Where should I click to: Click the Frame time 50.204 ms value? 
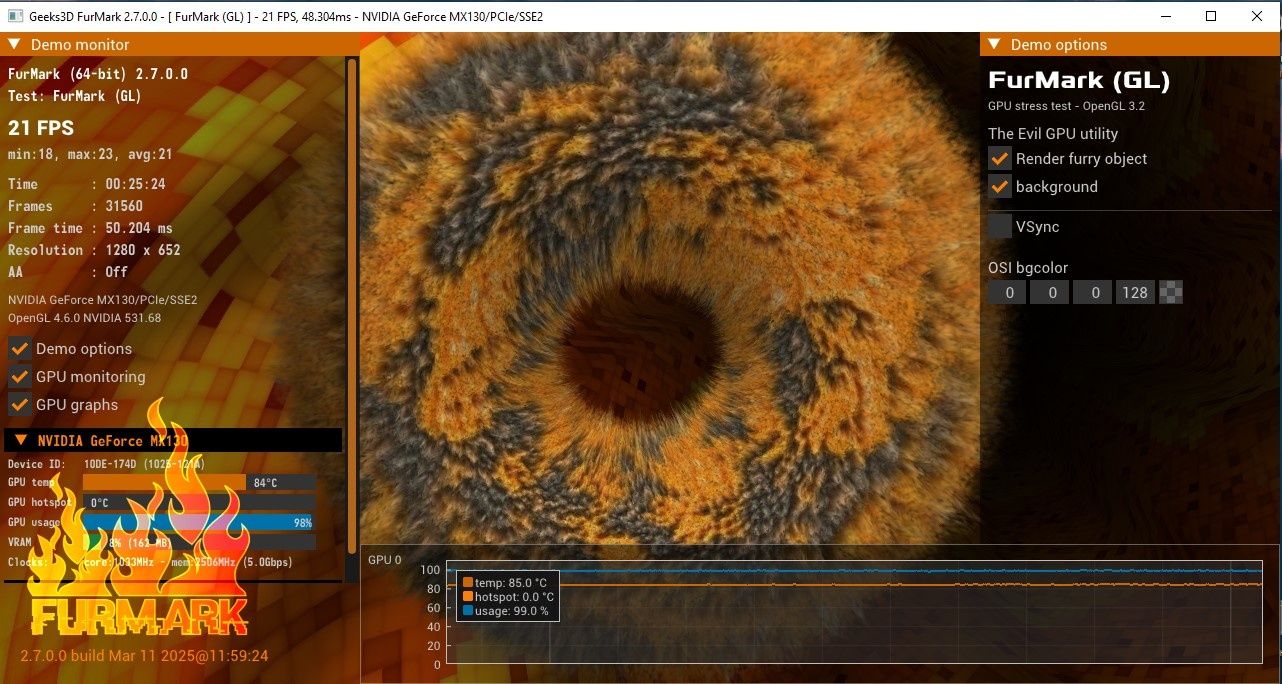pyautogui.click(x=139, y=228)
